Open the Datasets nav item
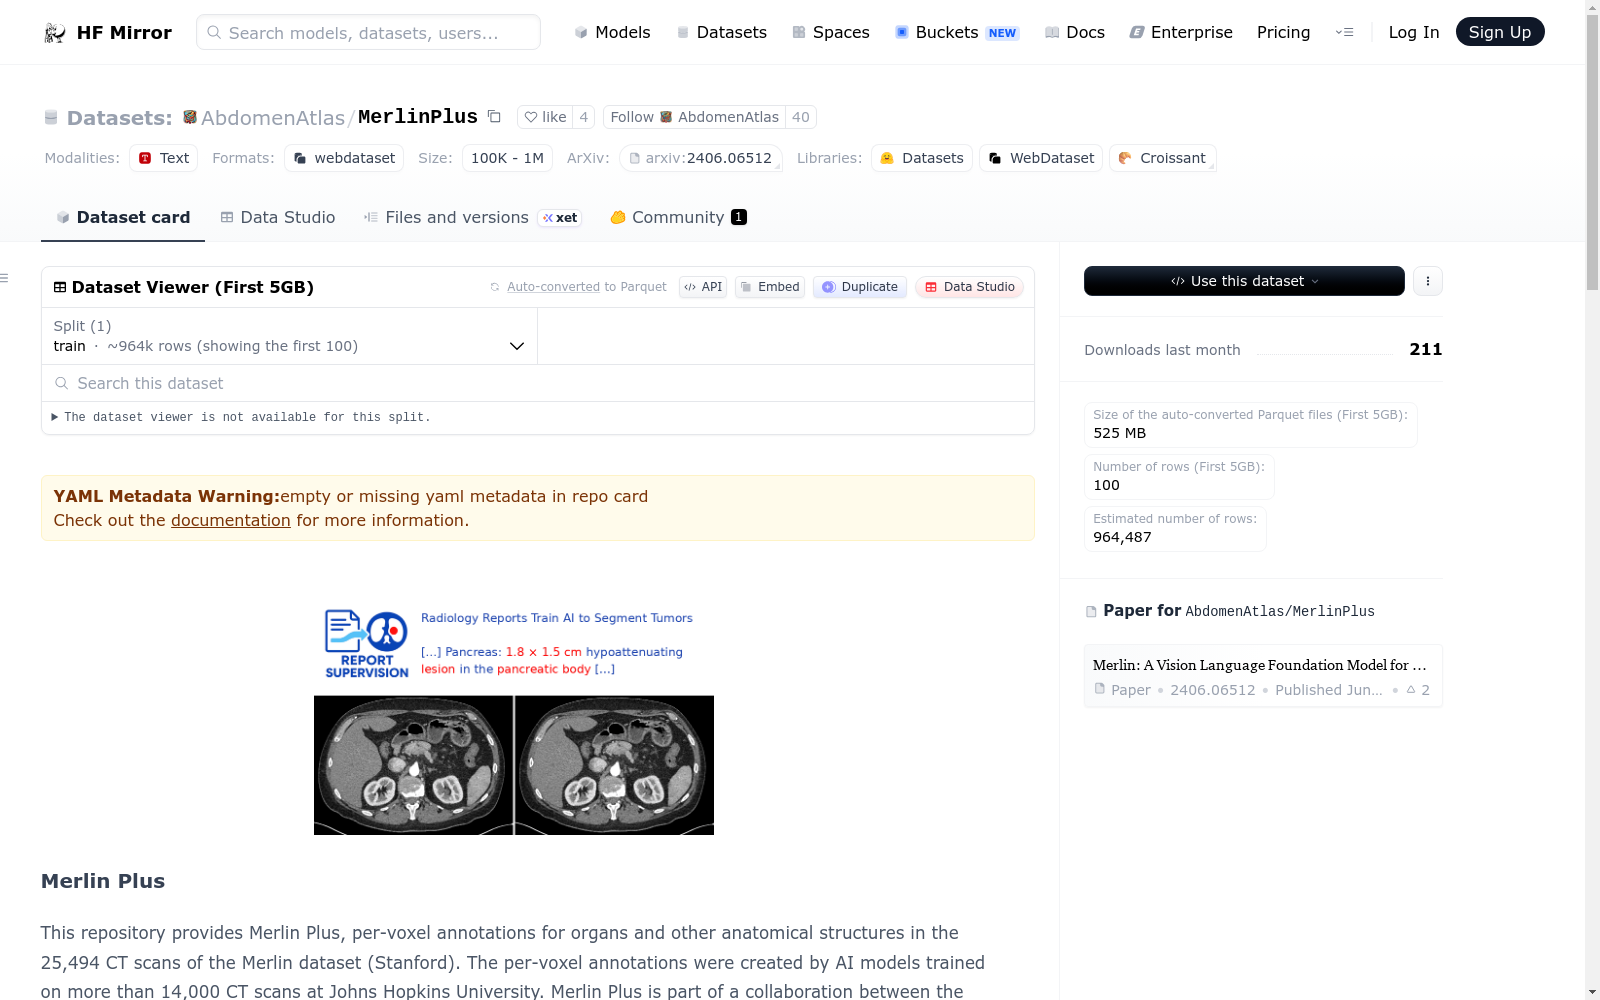 (x=721, y=32)
